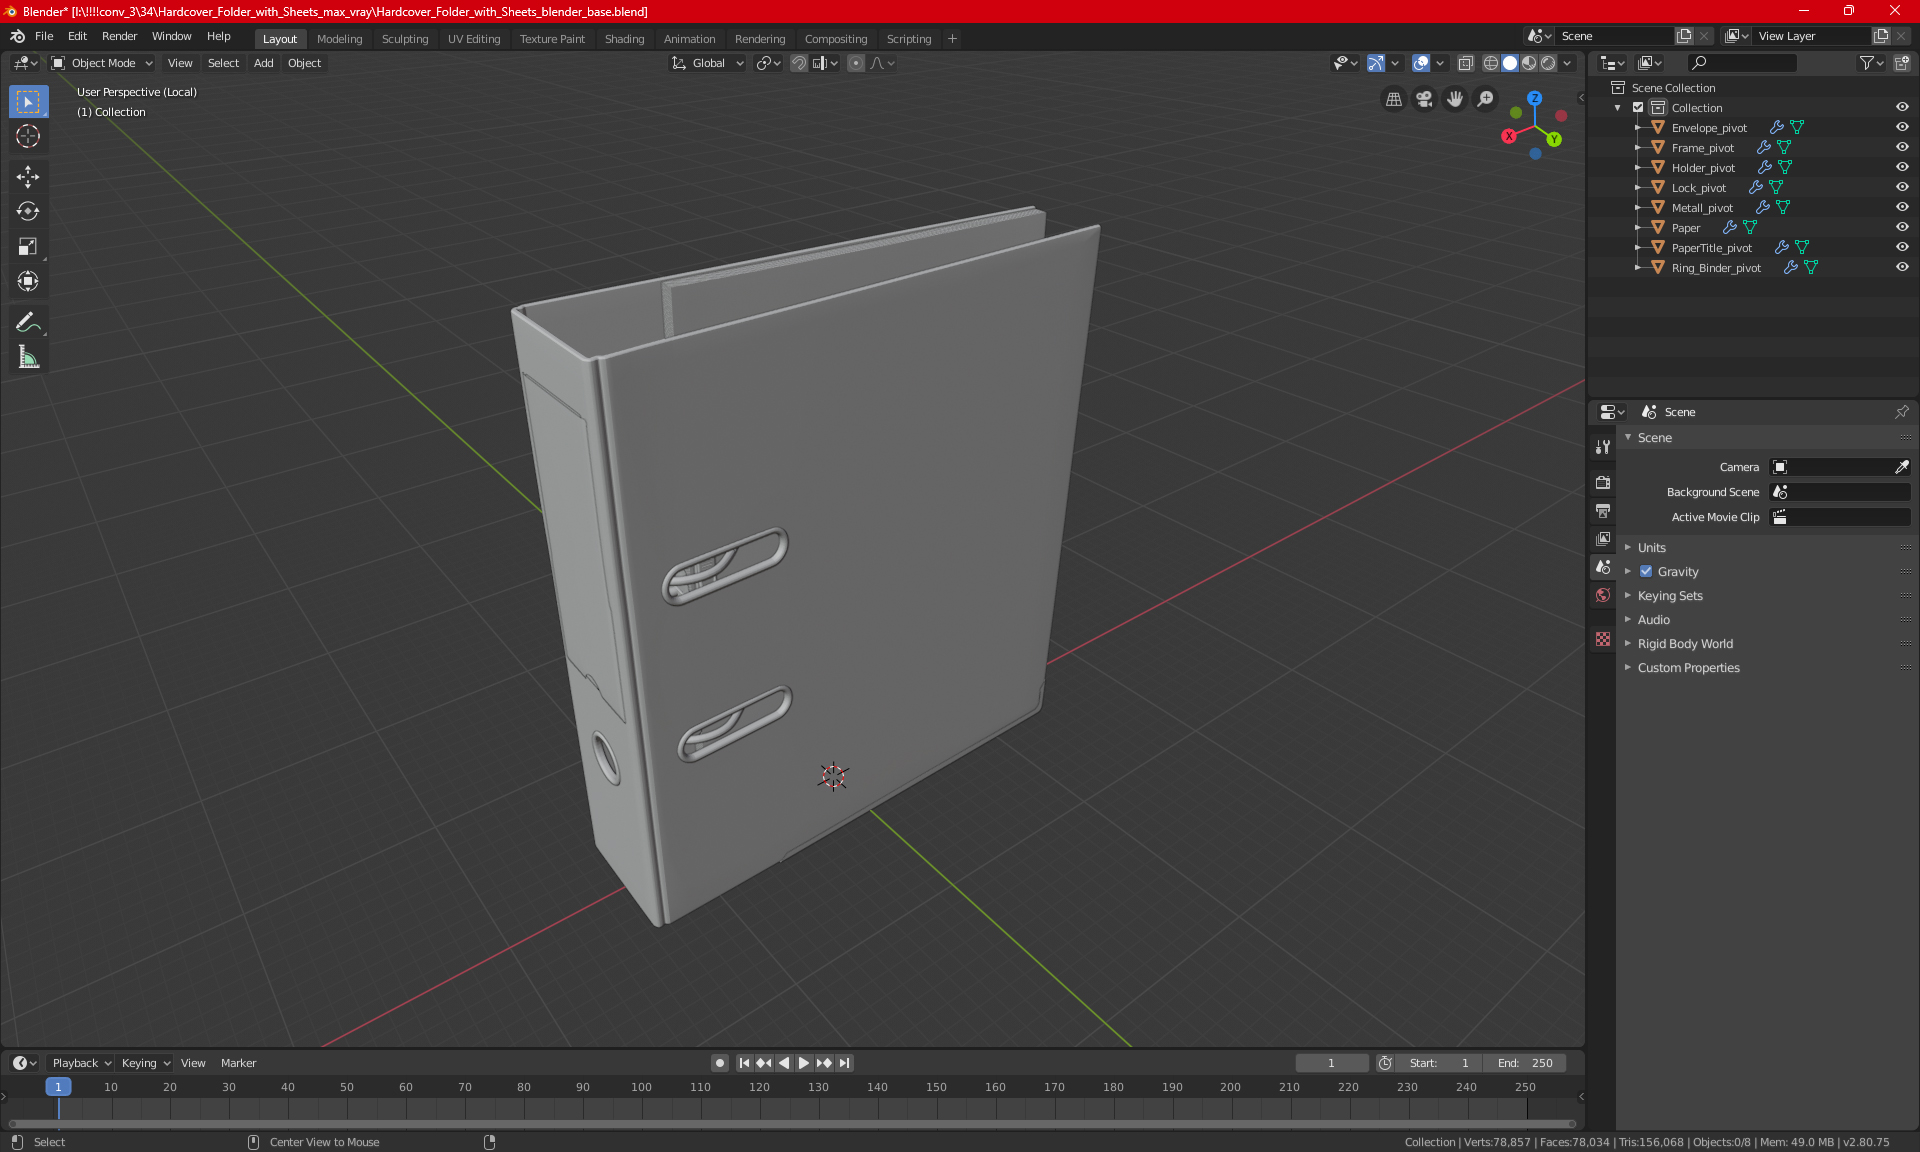1920x1152 pixels.
Task: Switch to the Modeling workspace tab
Action: pos(339,39)
